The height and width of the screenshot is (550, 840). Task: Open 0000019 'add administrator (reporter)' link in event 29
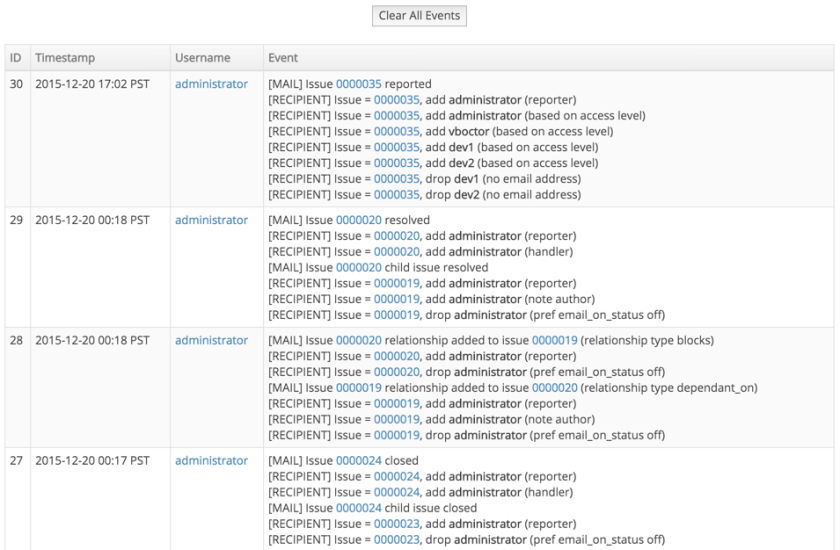pyautogui.click(x=396, y=283)
